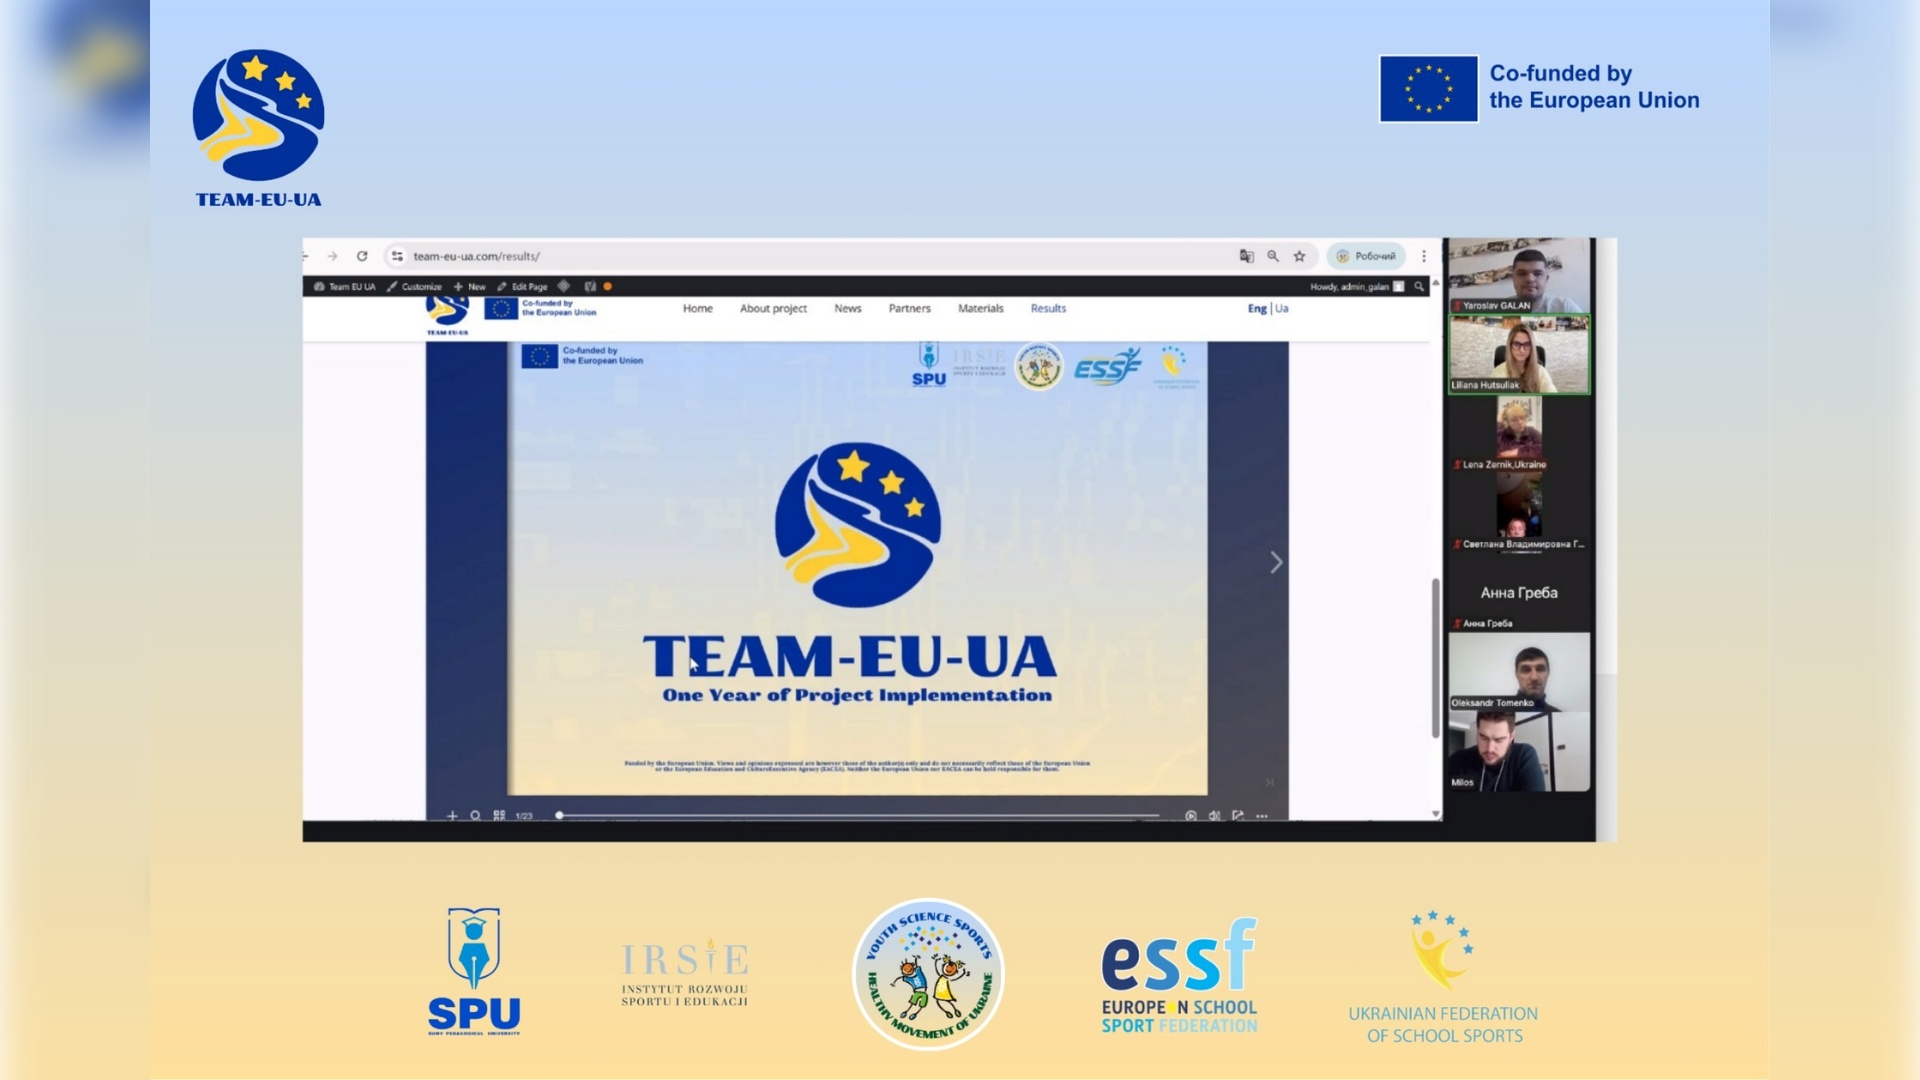Open the About project menu item

(773, 308)
